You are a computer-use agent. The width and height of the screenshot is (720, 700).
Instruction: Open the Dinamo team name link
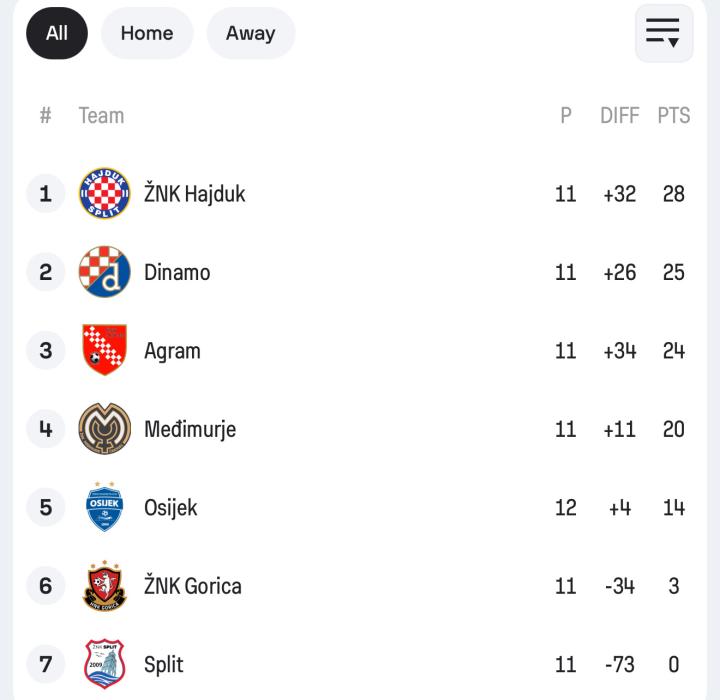click(177, 272)
